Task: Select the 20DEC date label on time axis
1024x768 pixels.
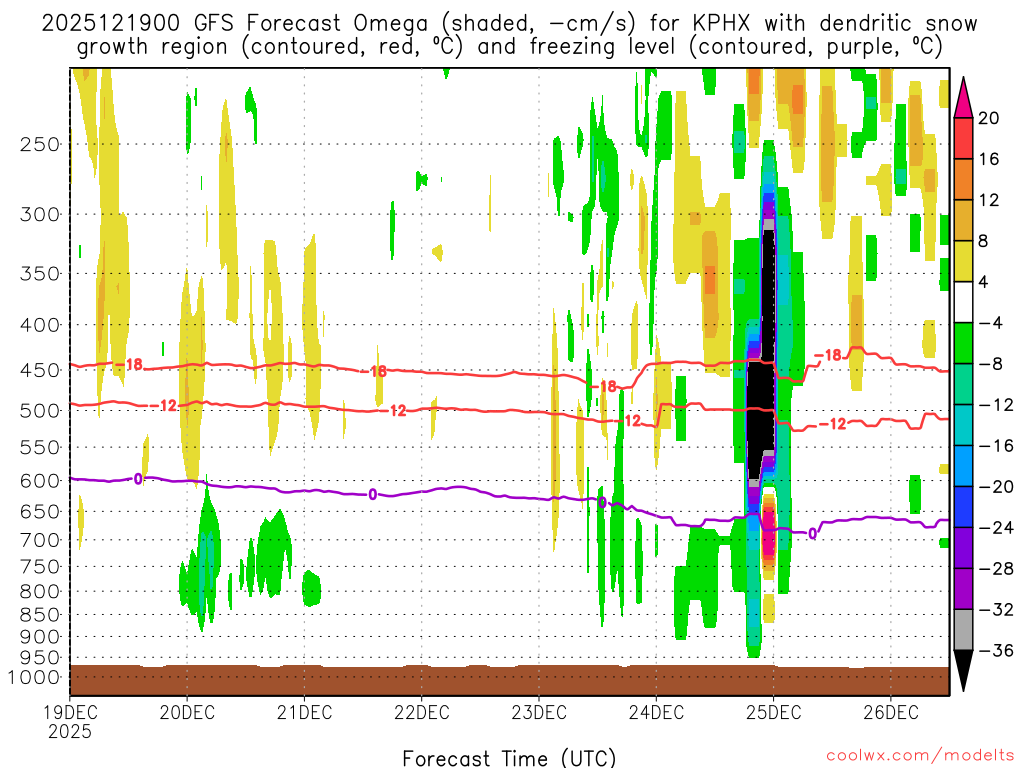Action: tap(187, 712)
